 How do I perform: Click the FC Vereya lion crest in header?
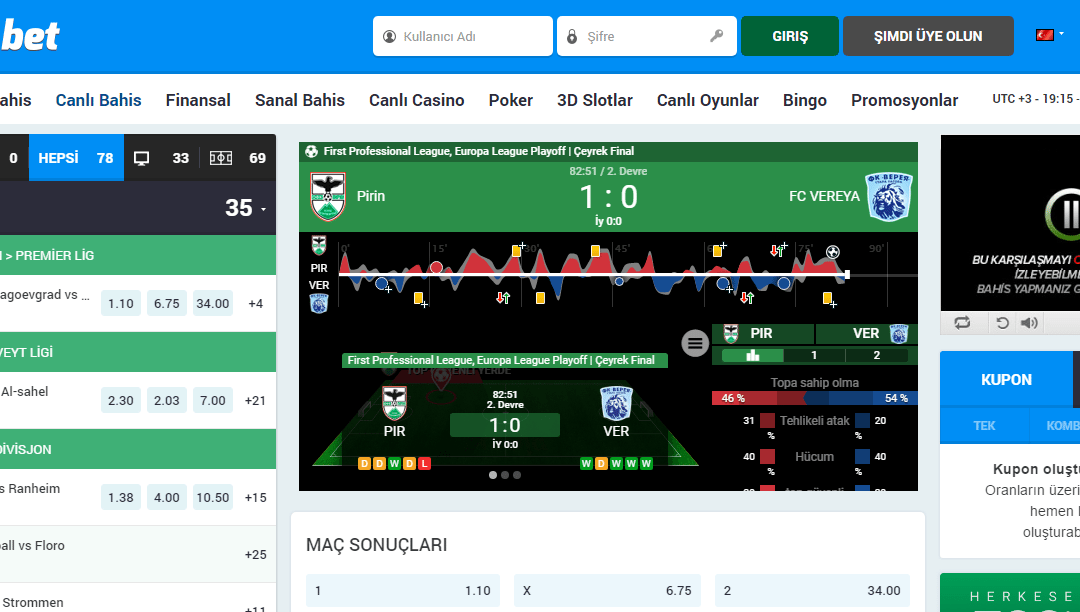[889, 197]
